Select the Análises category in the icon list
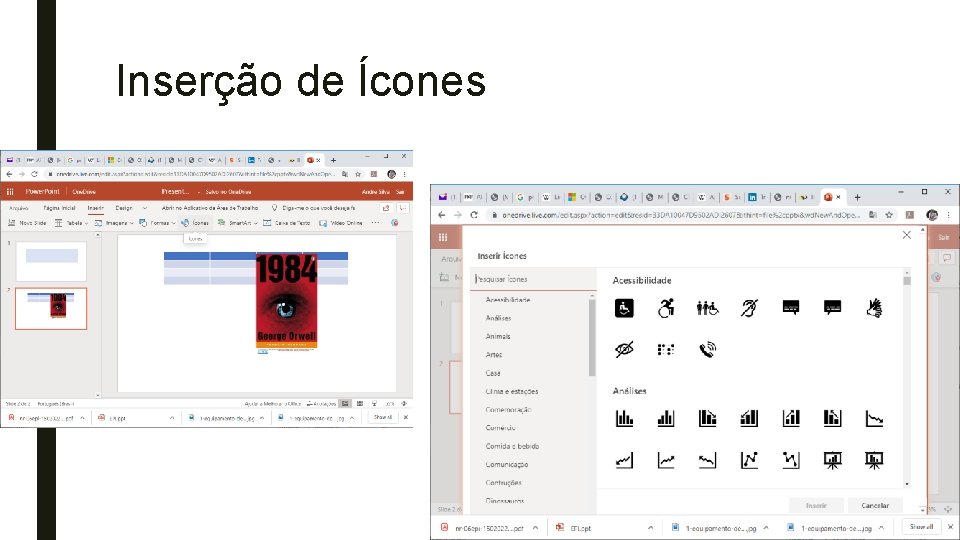The width and height of the screenshot is (960, 540). [x=498, y=318]
